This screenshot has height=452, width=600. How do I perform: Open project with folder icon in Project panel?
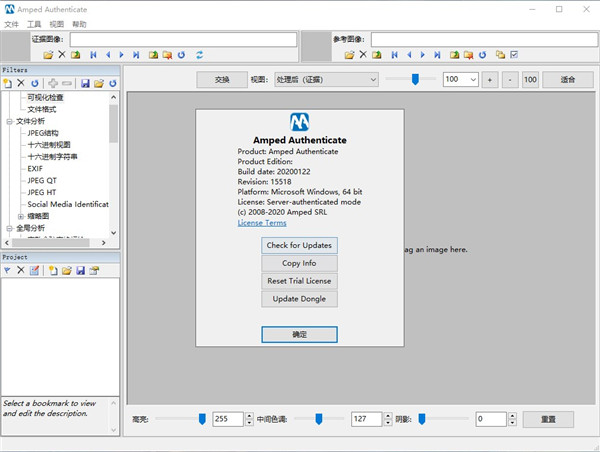tap(67, 271)
